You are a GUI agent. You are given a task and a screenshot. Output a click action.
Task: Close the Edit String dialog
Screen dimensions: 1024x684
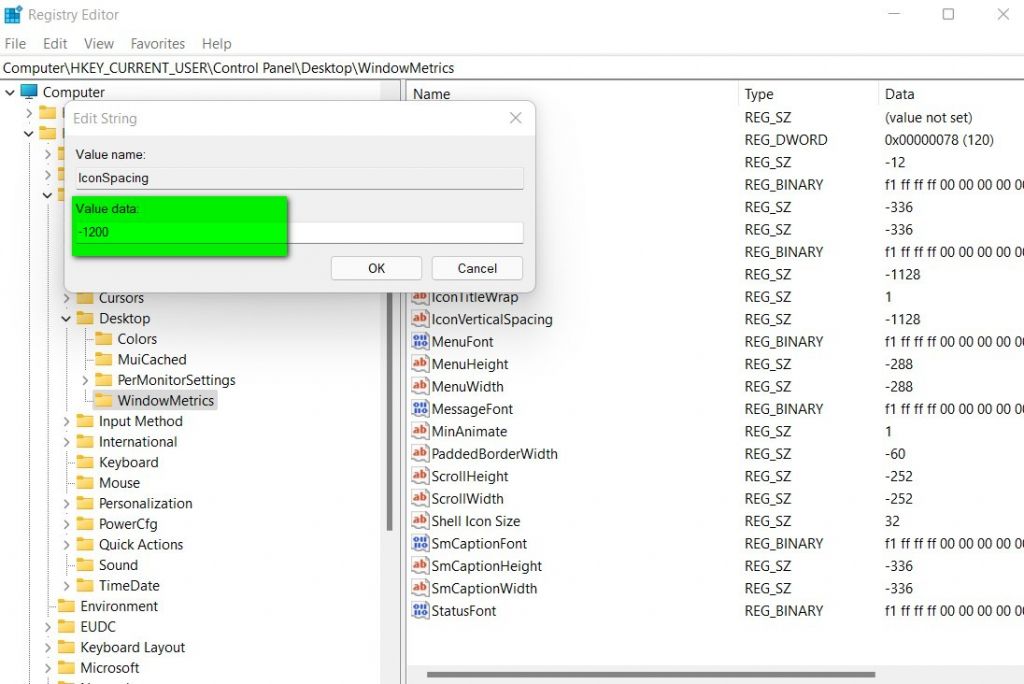pyautogui.click(x=515, y=118)
